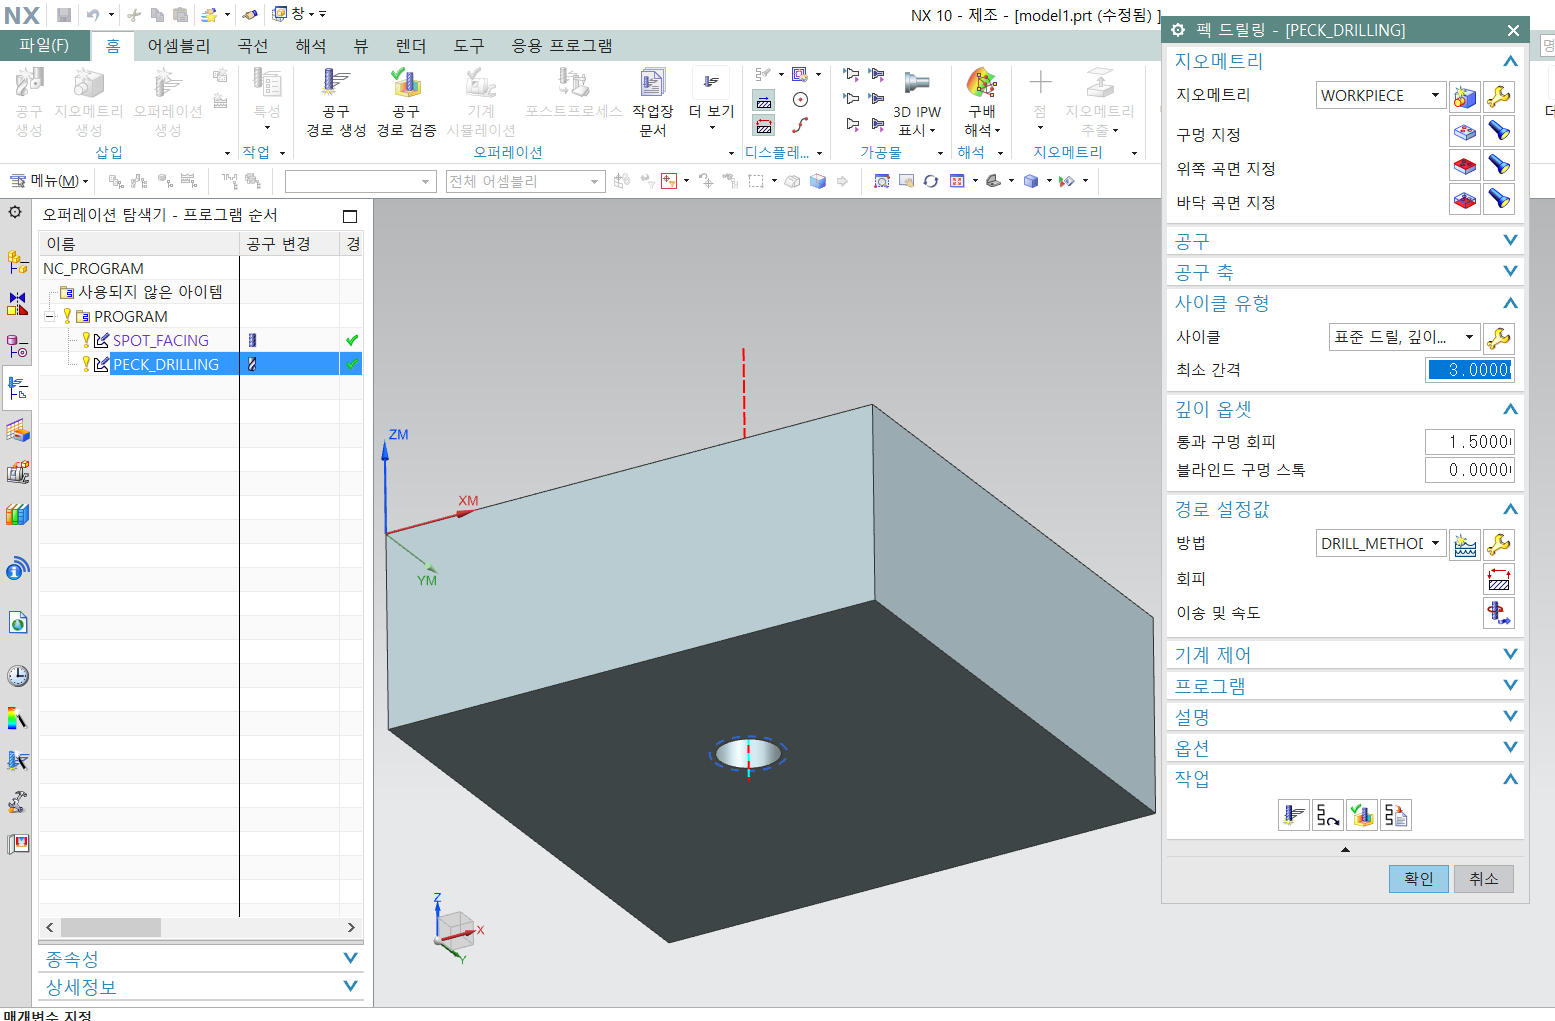
Task: Open the history clock icon in sidebar
Action: [x=17, y=676]
